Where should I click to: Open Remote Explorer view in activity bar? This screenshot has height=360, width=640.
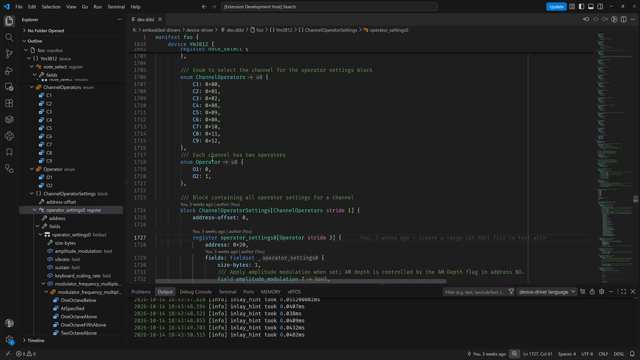pyautogui.click(x=9, y=87)
